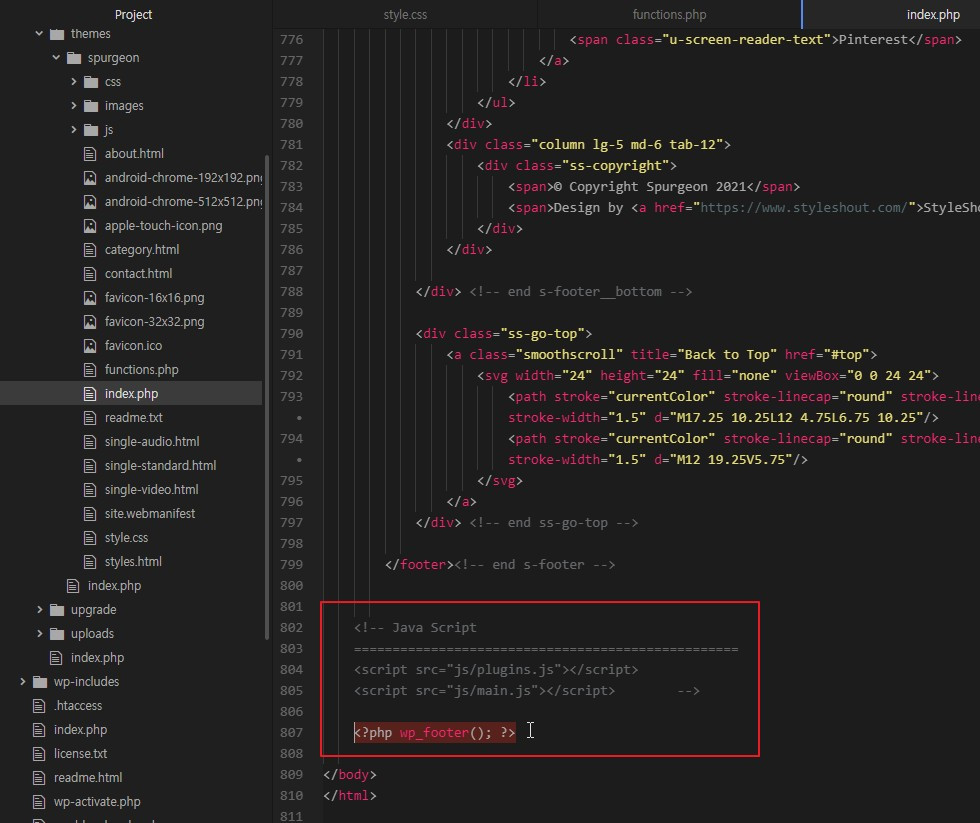The width and height of the screenshot is (980, 823).
Task: Collapse the spurgeon folder chevron
Action: point(56,57)
